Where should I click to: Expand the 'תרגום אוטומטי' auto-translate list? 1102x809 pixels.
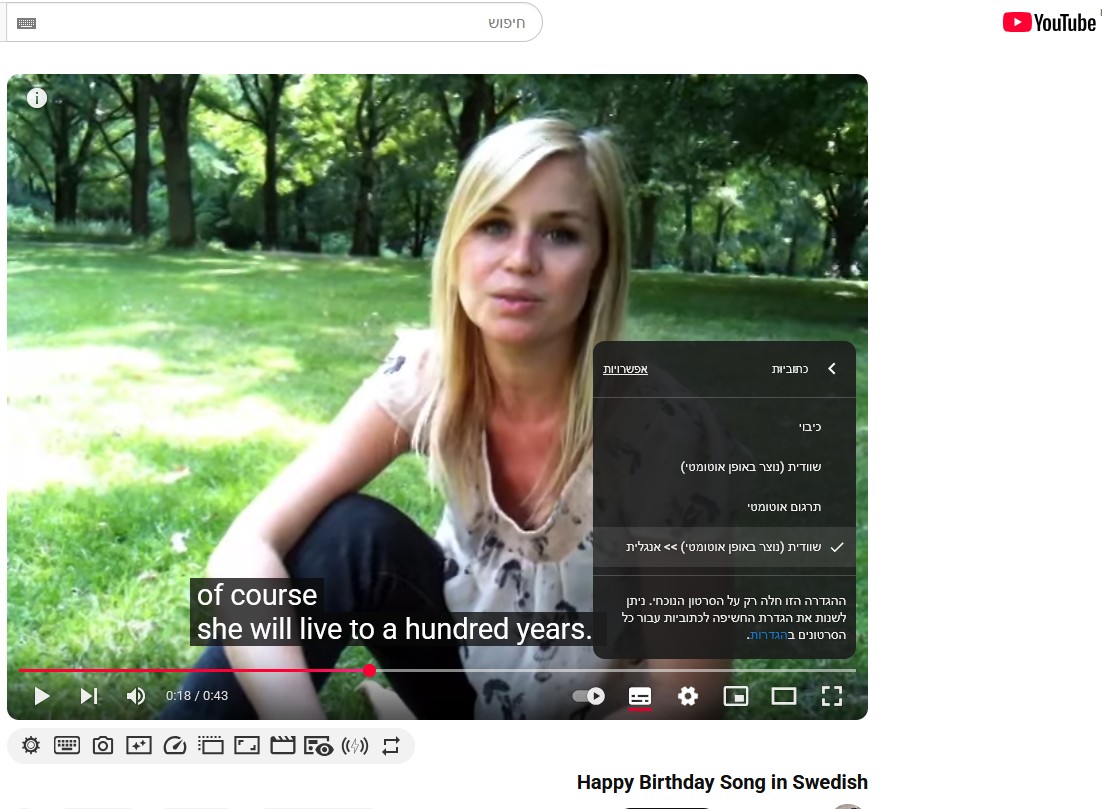[x=783, y=507]
